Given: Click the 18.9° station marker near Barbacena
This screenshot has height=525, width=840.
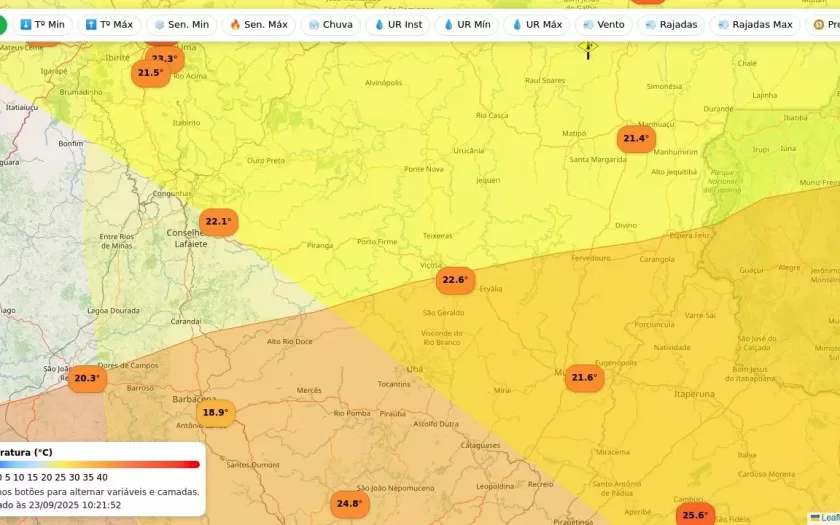Looking at the screenshot, I should [215, 412].
